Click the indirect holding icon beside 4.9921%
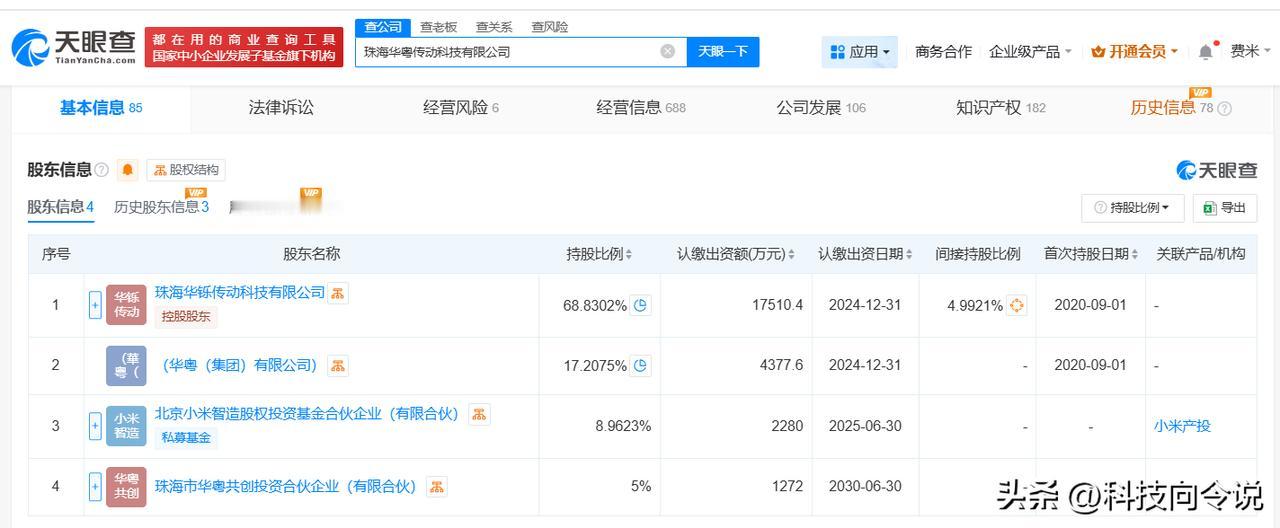Image resolution: width=1280 pixels, height=528 pixels. (1017, 305)
